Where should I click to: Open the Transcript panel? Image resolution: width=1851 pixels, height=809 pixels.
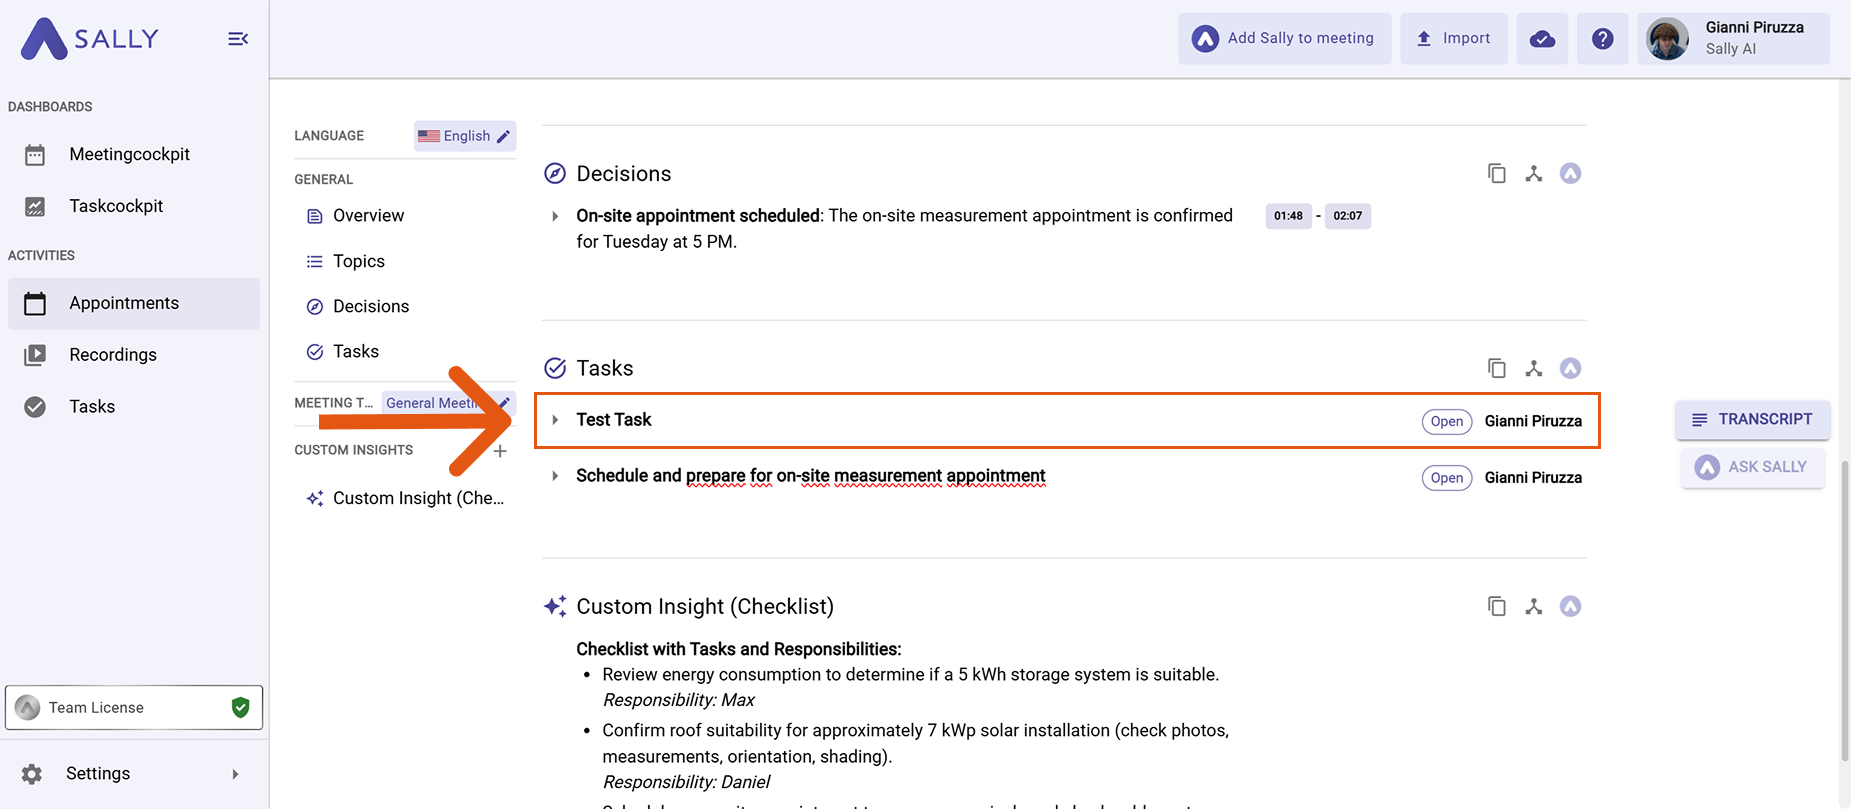click(x=1752, y=419)
